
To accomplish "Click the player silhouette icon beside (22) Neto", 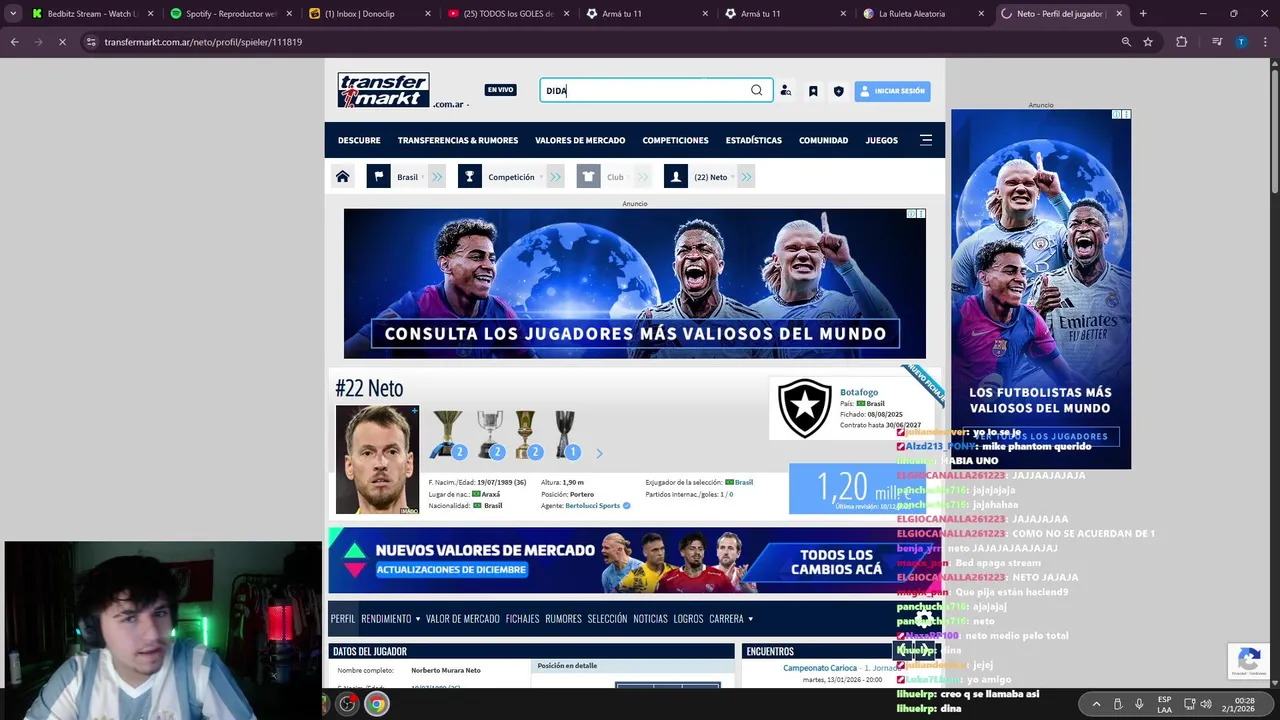I will (x=676, y=177).
